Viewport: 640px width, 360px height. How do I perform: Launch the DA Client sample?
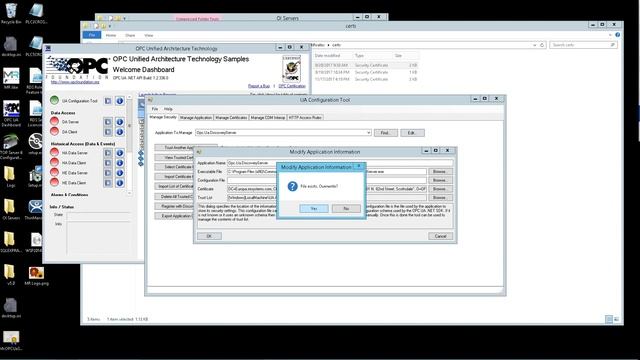108,132
